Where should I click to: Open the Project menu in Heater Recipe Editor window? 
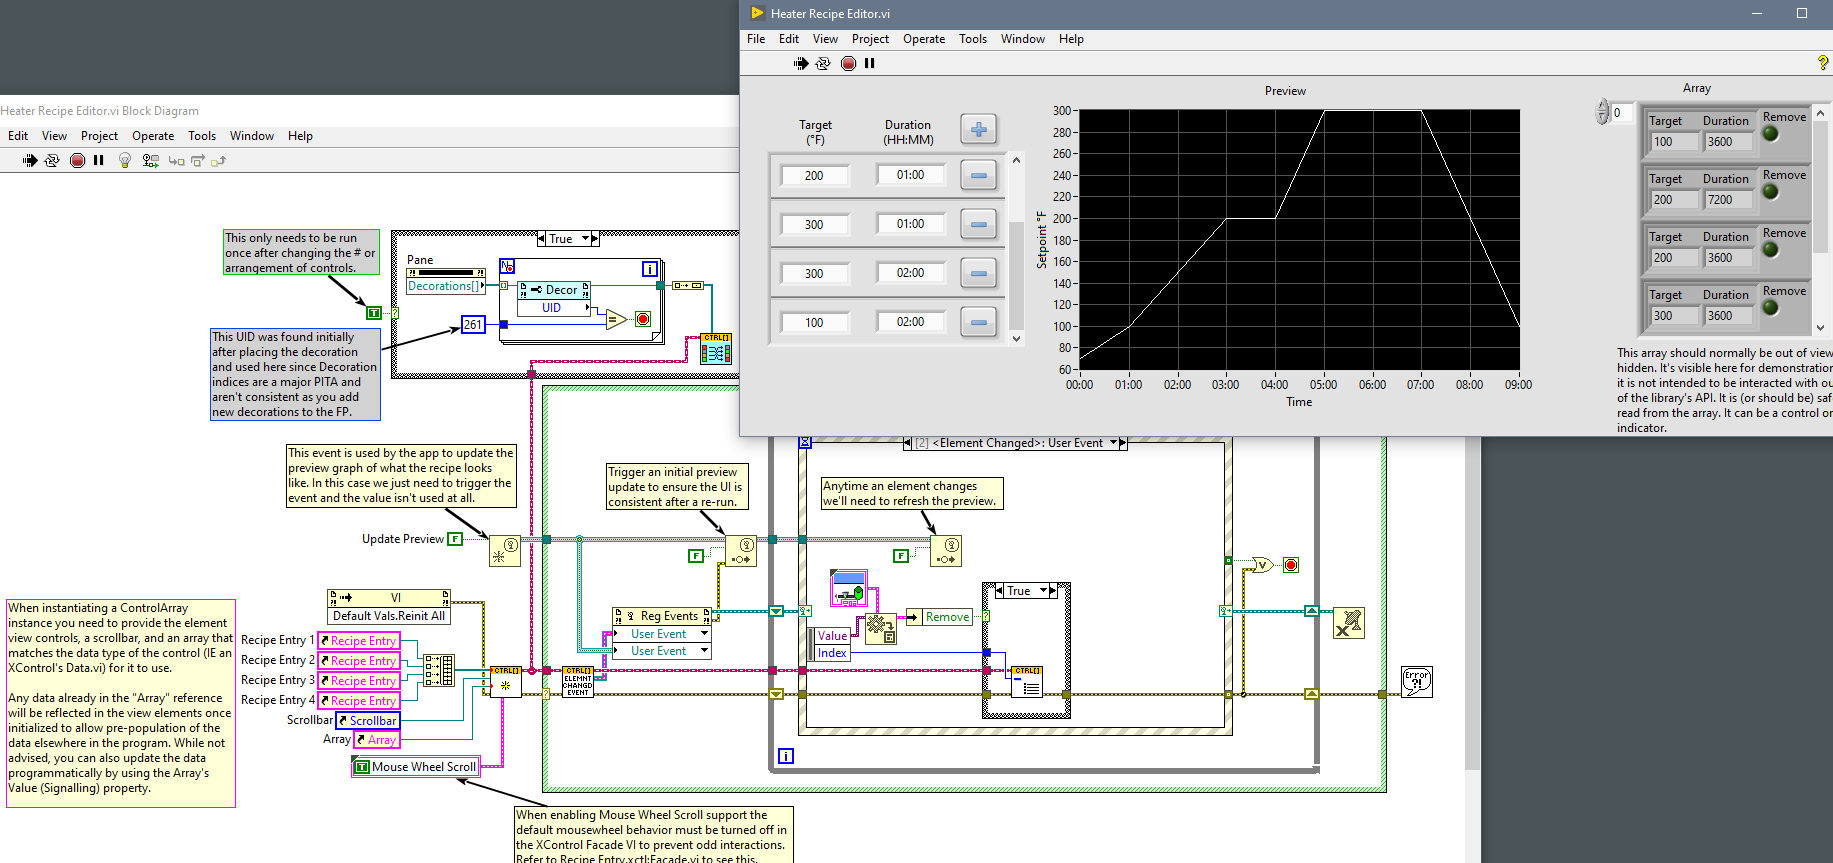click(x=870, y=39)
